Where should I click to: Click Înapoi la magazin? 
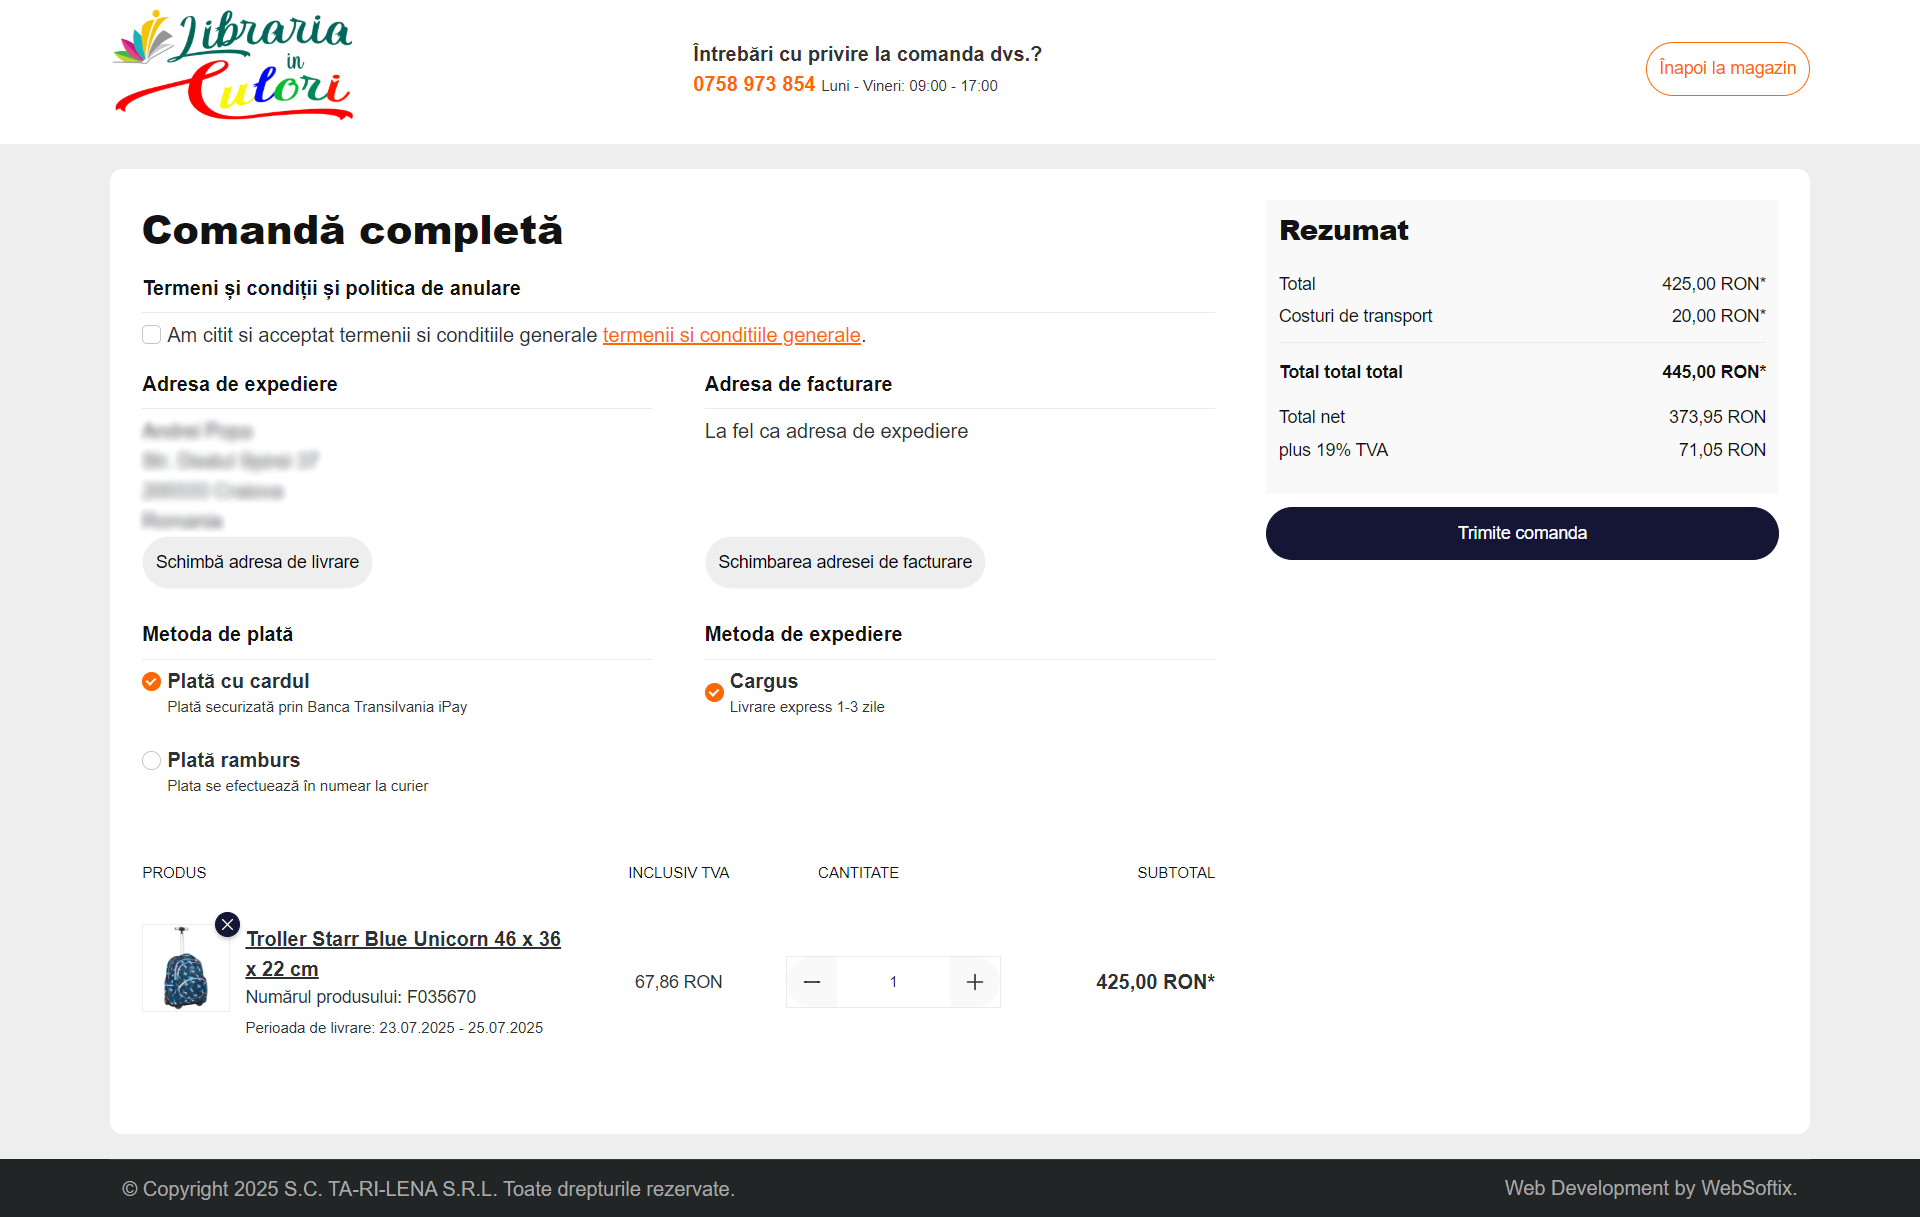1727,68
